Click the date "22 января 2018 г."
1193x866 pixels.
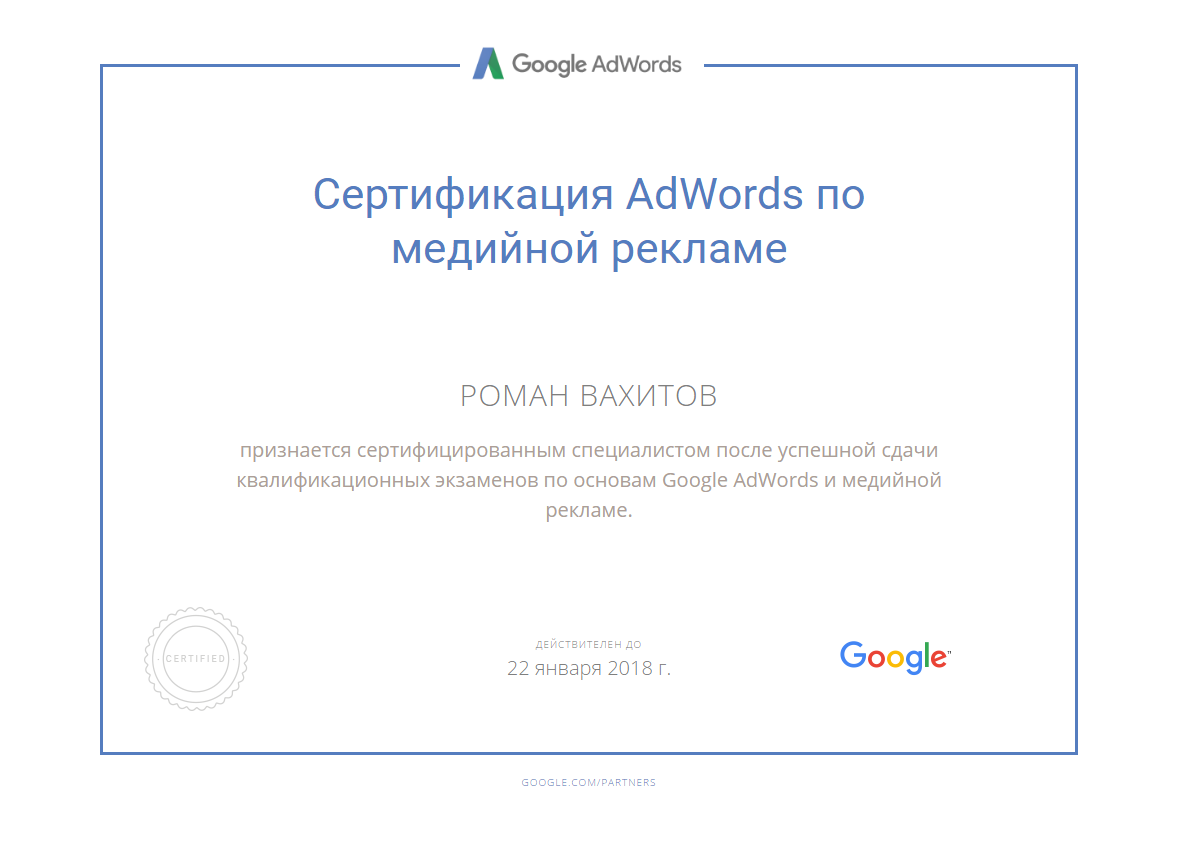[x=589, y=668]
